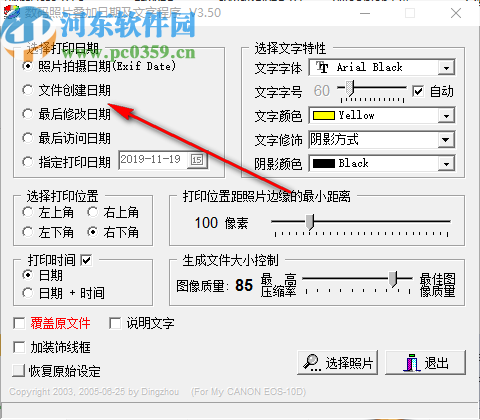Enable the 覆盖原文件 checkbox
Viewport: 480px width, 420px height.
19,323
